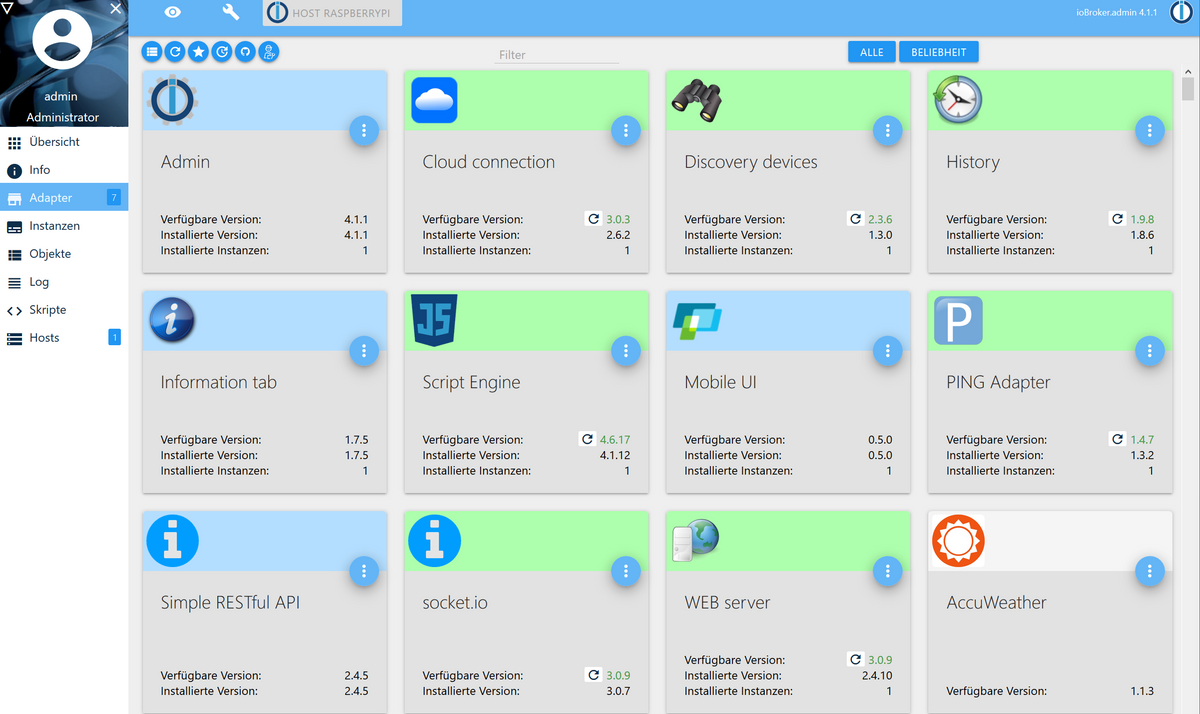1200x714 pixels.
Task: Open the three-dot menu on socket.io card
Action: 626,571
